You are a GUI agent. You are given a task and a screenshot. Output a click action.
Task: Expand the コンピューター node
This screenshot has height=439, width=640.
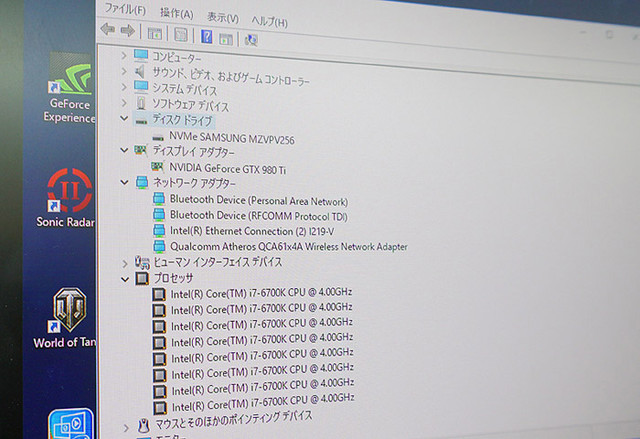click(x=124, y=55)
